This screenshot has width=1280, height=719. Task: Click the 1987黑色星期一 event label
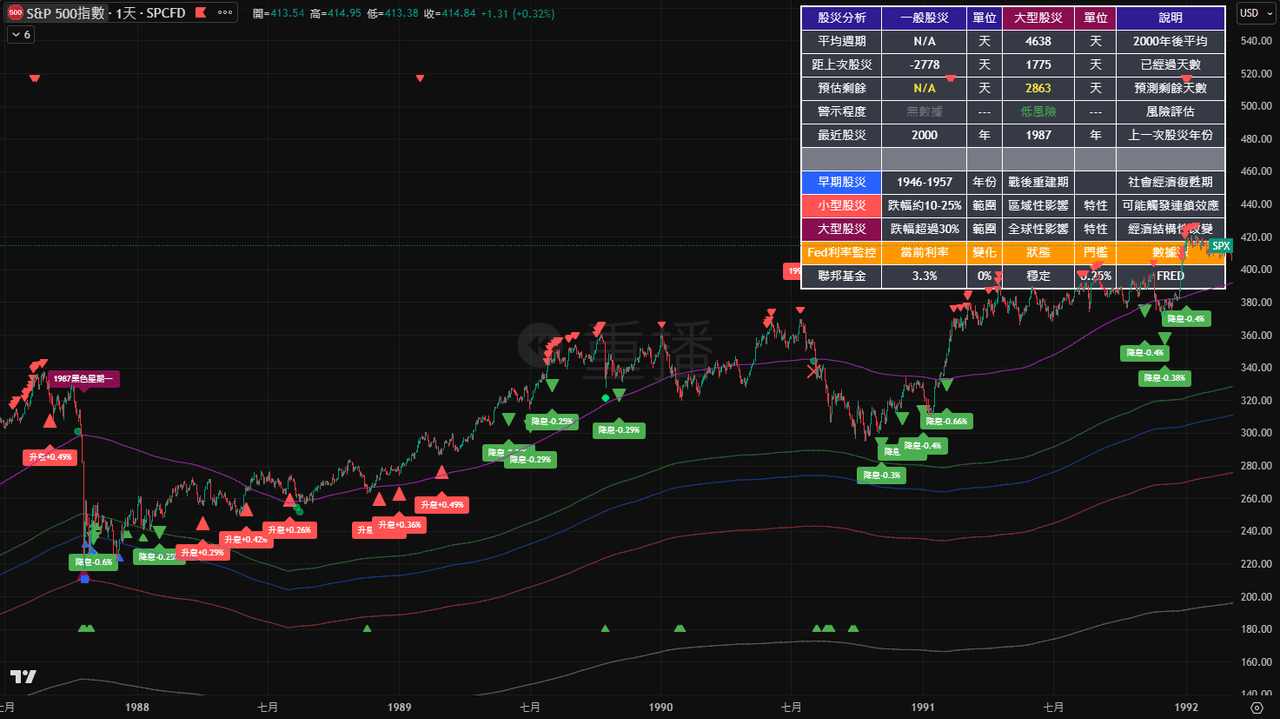coord(83,379)
